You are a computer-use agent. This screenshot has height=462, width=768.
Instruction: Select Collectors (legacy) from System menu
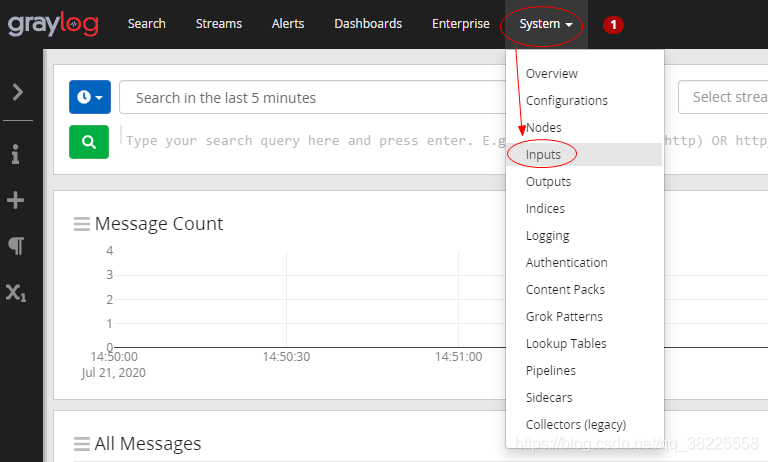[584, 424]
